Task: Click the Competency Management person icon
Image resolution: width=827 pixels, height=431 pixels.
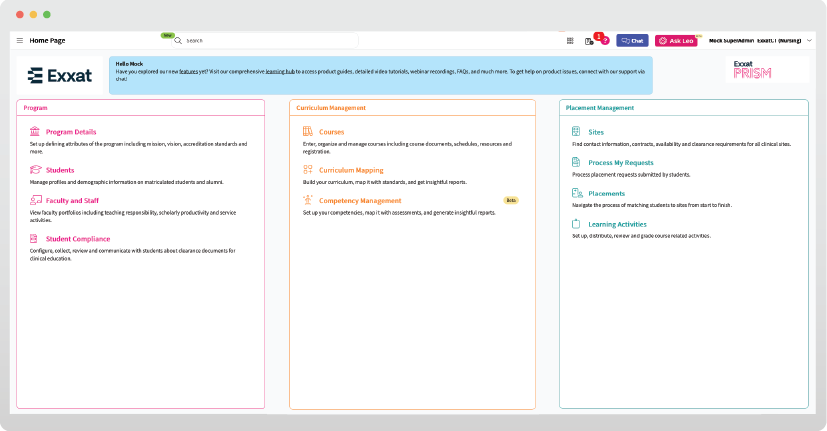Action: pyautogui.click(x=308, y=200)
